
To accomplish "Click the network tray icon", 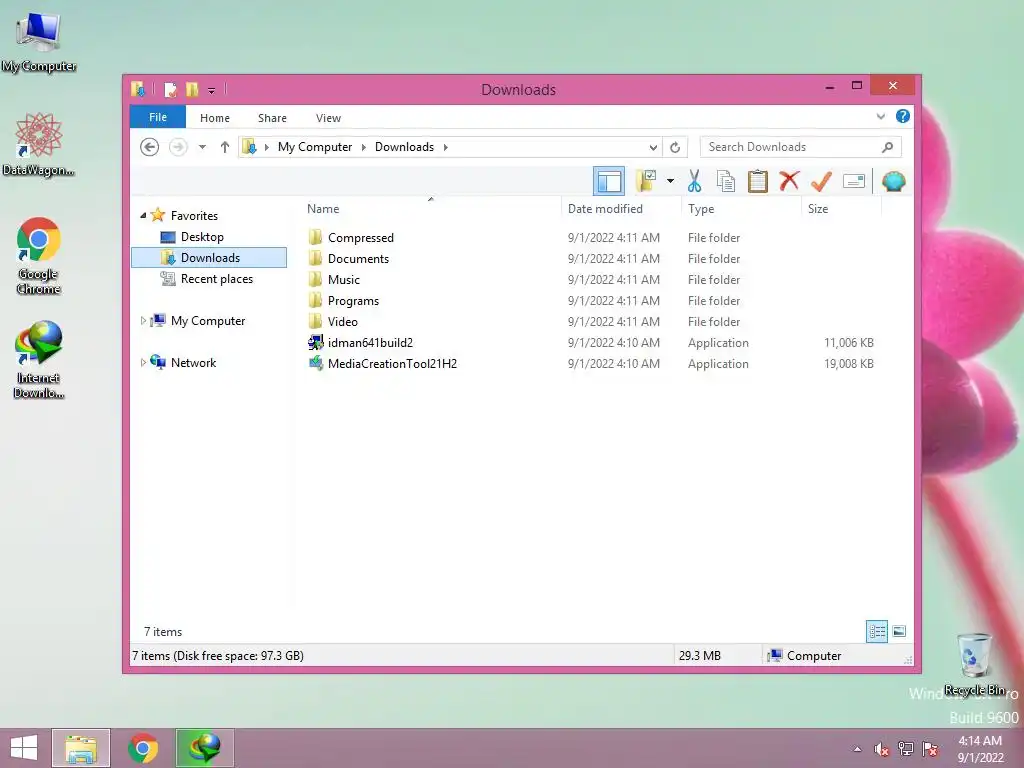I will [905, 749].
